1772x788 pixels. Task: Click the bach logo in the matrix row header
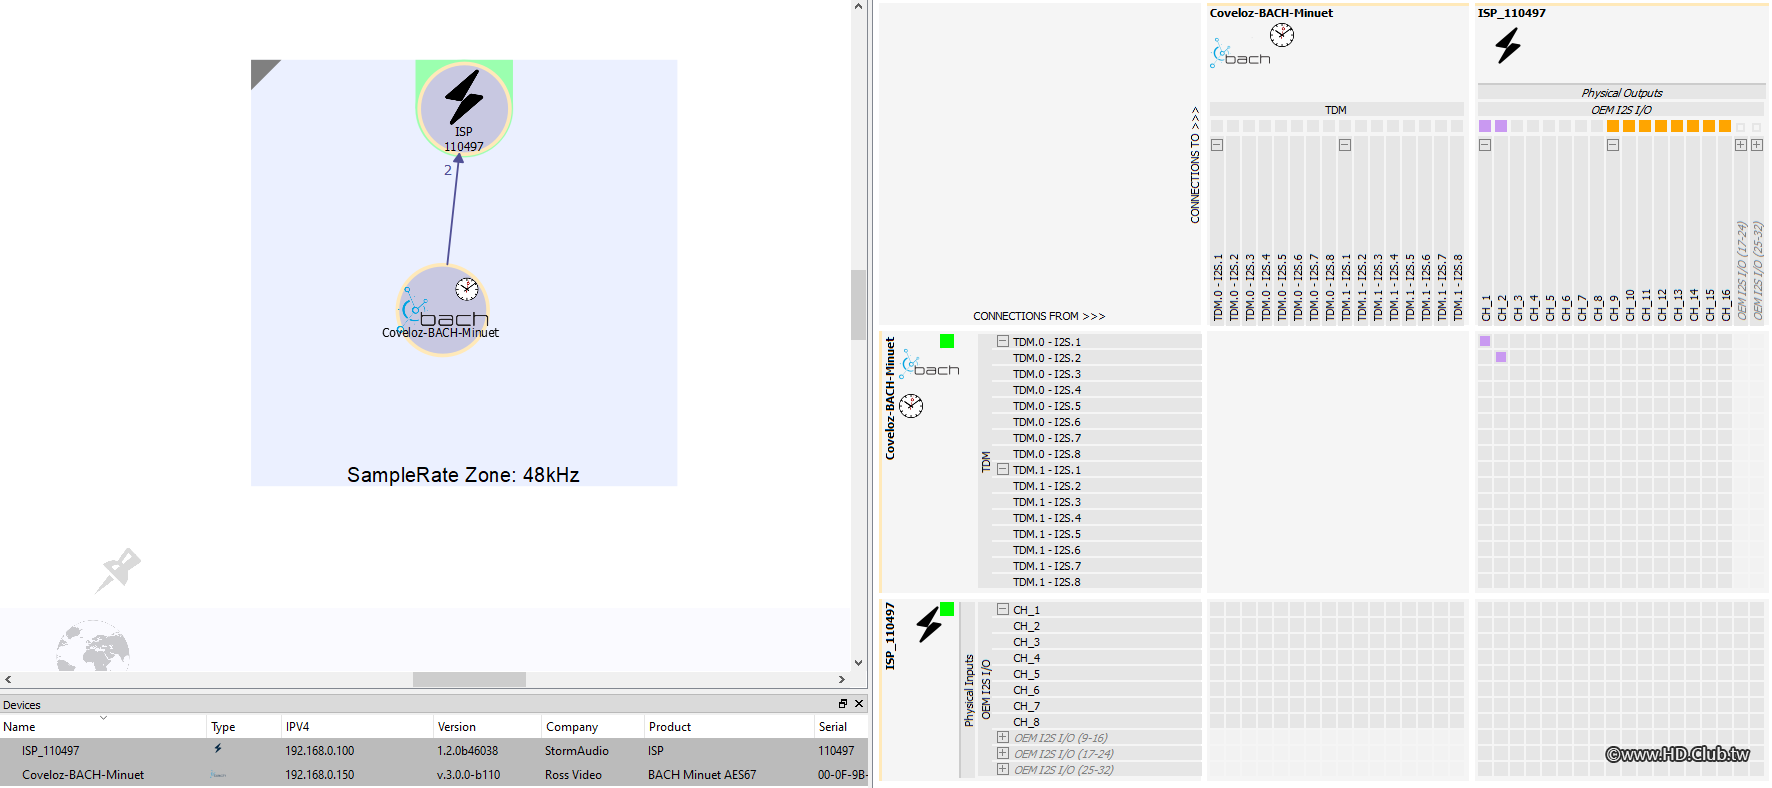click(x=930, y=364)
